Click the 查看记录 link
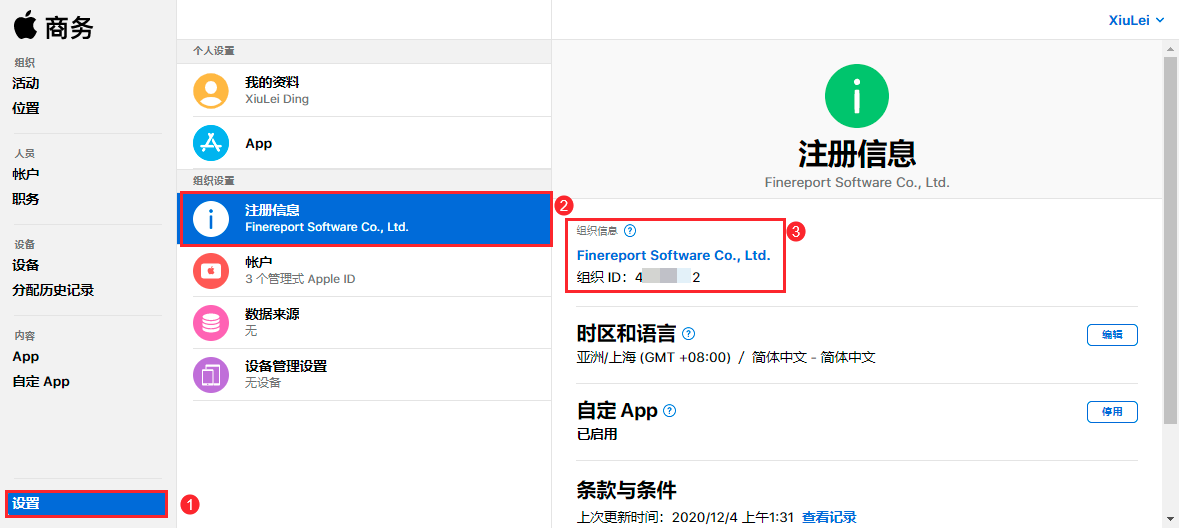This screenshot has height=528, width=1179. (829, 517)
